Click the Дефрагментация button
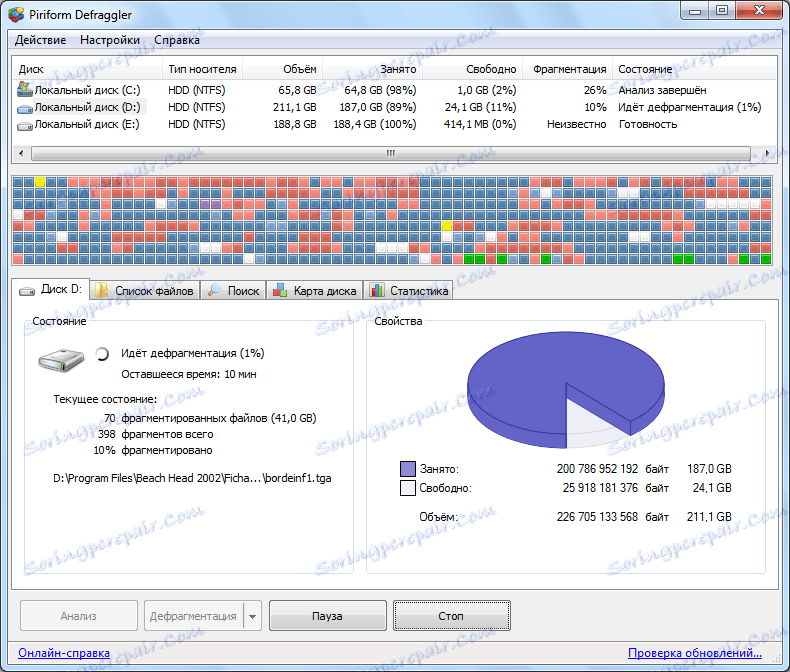The width and height of the screenshot is (790, 672). (x=193, y=616)
